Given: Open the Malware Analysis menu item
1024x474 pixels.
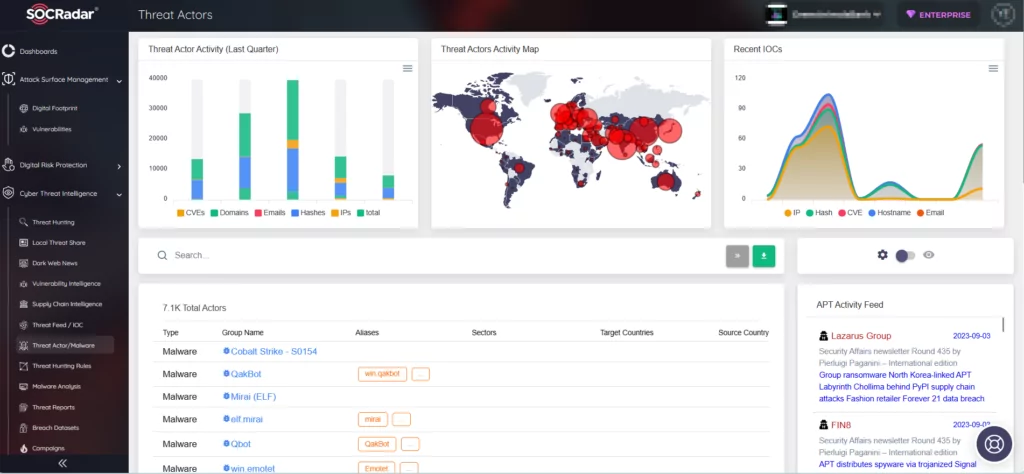Looking at the screenshot, I should [56, 387].
